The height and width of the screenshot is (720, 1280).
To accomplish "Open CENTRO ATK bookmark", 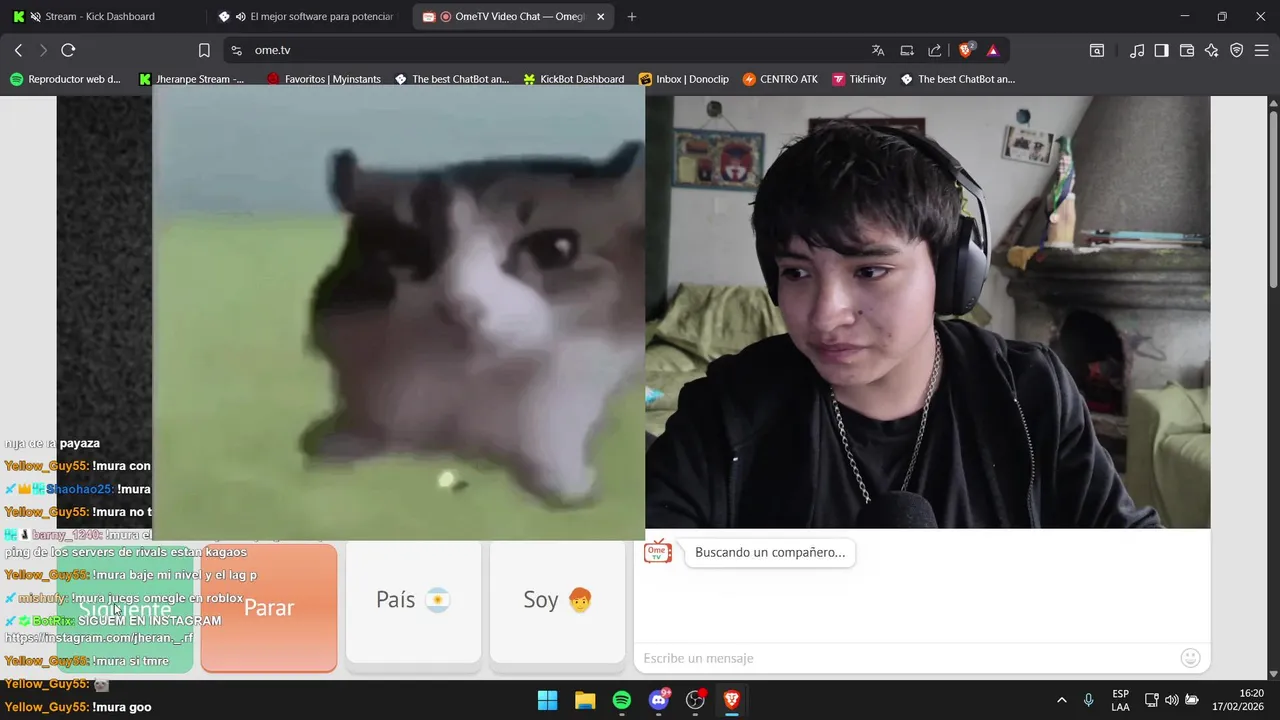I will click(781, 79).
